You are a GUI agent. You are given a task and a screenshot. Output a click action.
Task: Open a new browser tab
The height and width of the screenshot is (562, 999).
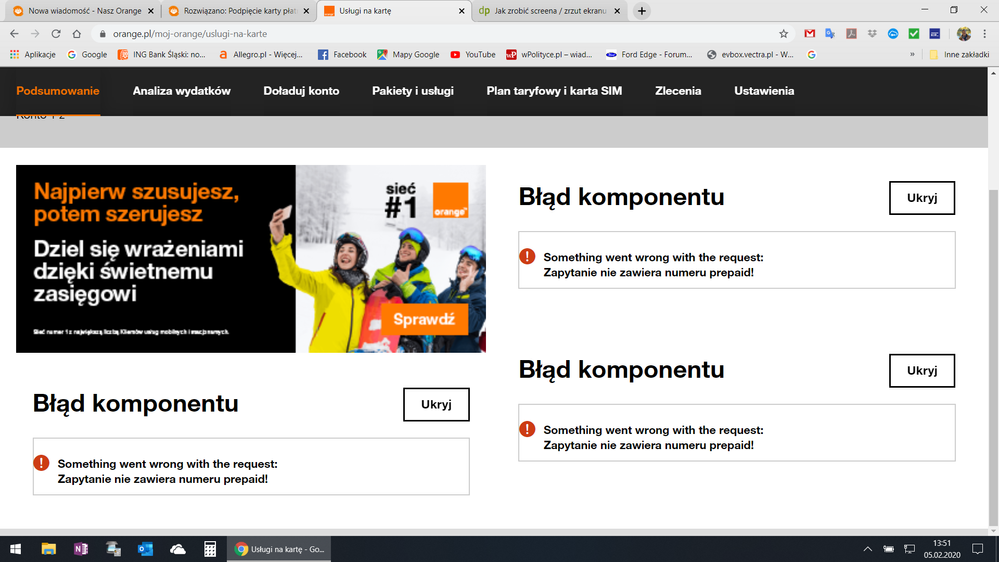click(x=642, y=11)
